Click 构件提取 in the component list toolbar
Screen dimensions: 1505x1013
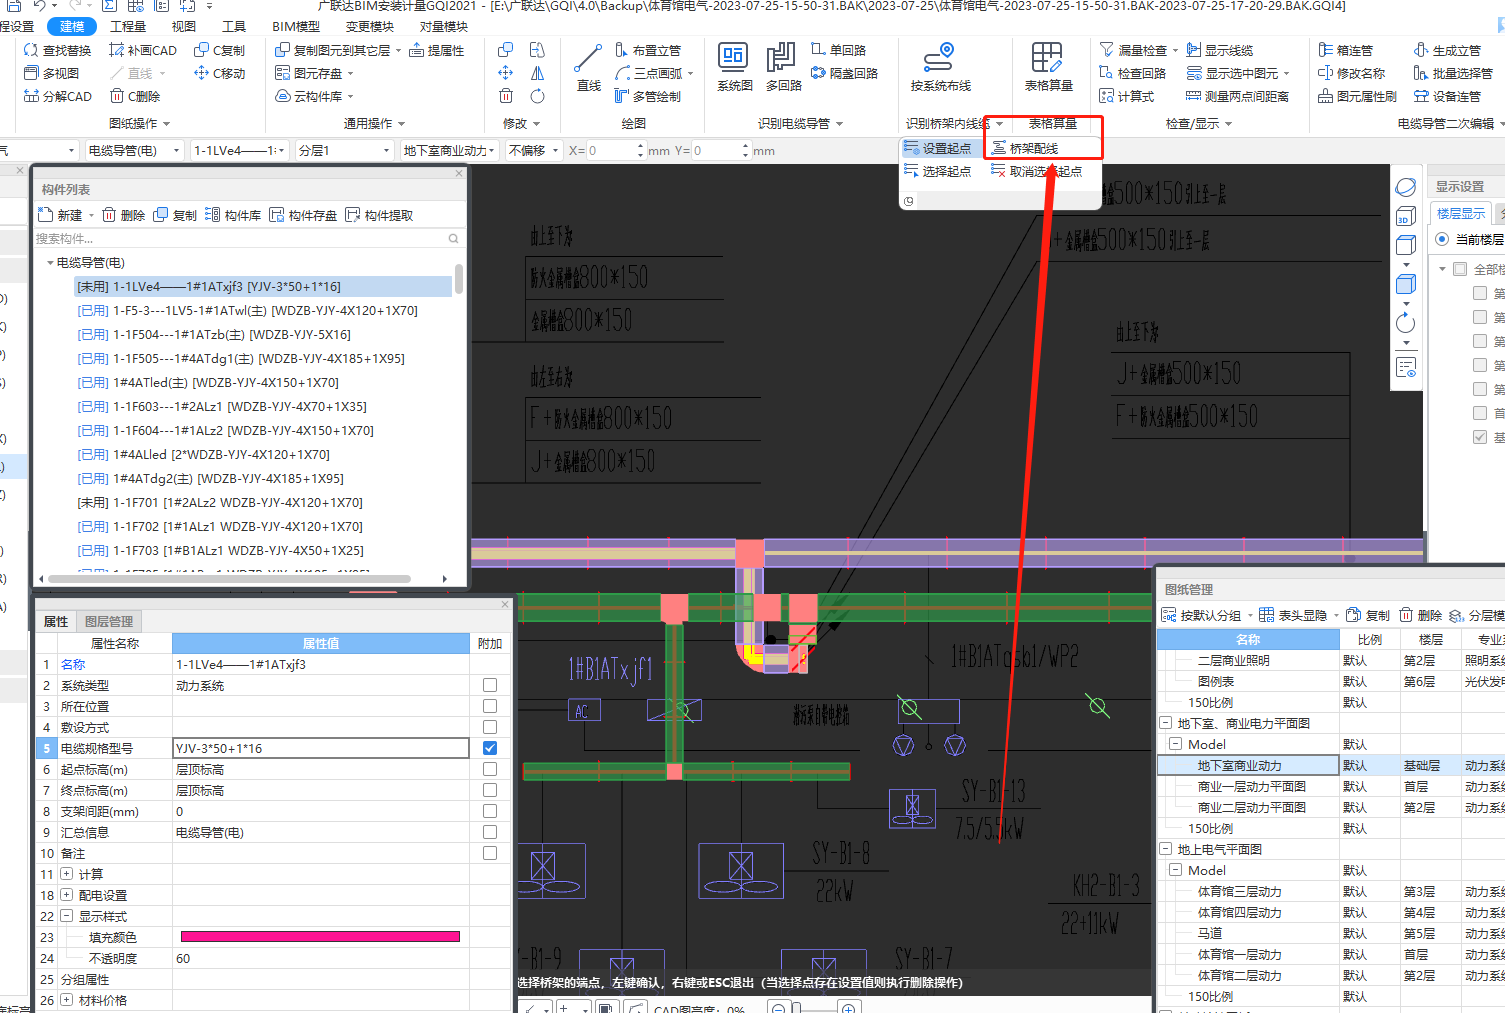[378, 215]
